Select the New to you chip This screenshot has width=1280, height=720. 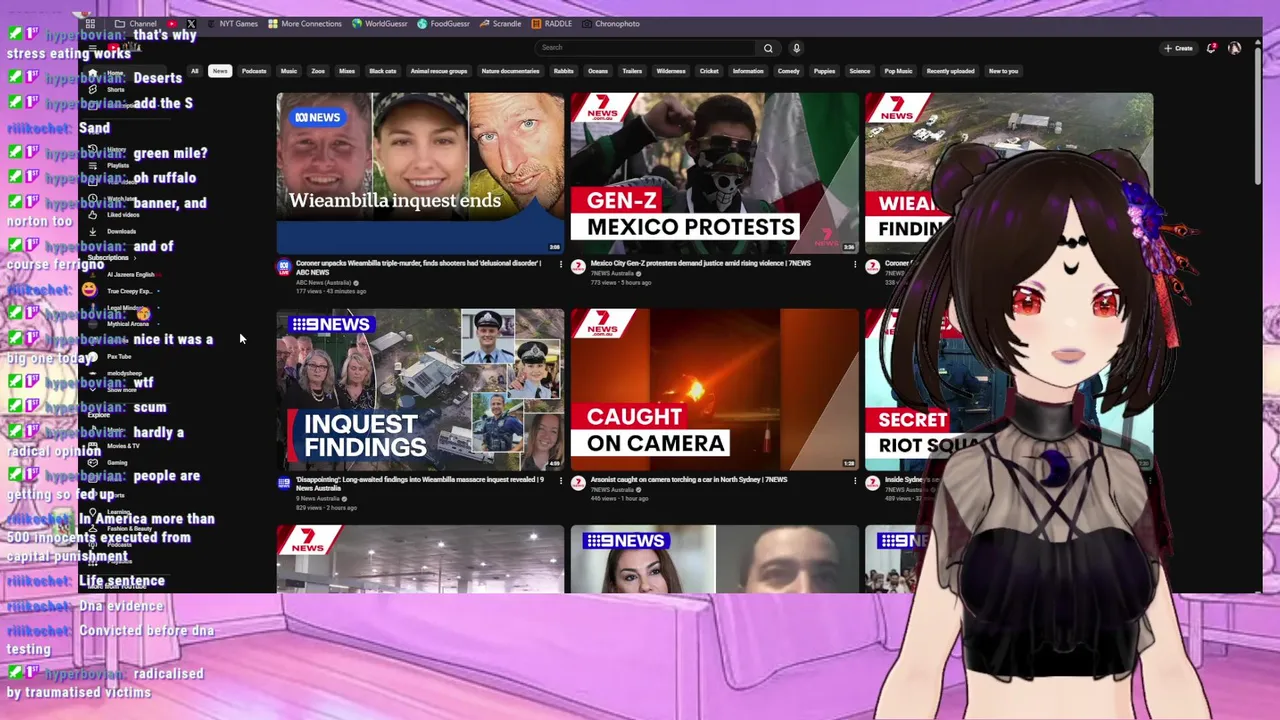click(1003, 71)
